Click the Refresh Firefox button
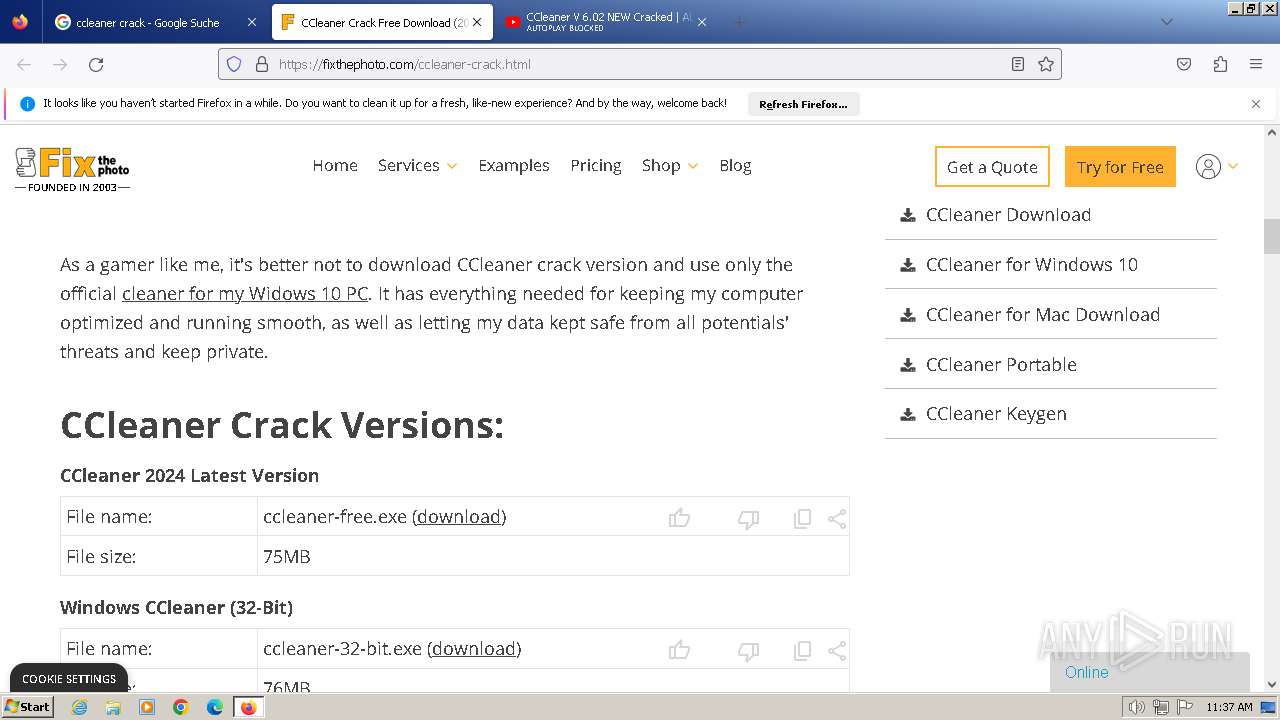This screenshot has width=1280, height=720. 803,104
